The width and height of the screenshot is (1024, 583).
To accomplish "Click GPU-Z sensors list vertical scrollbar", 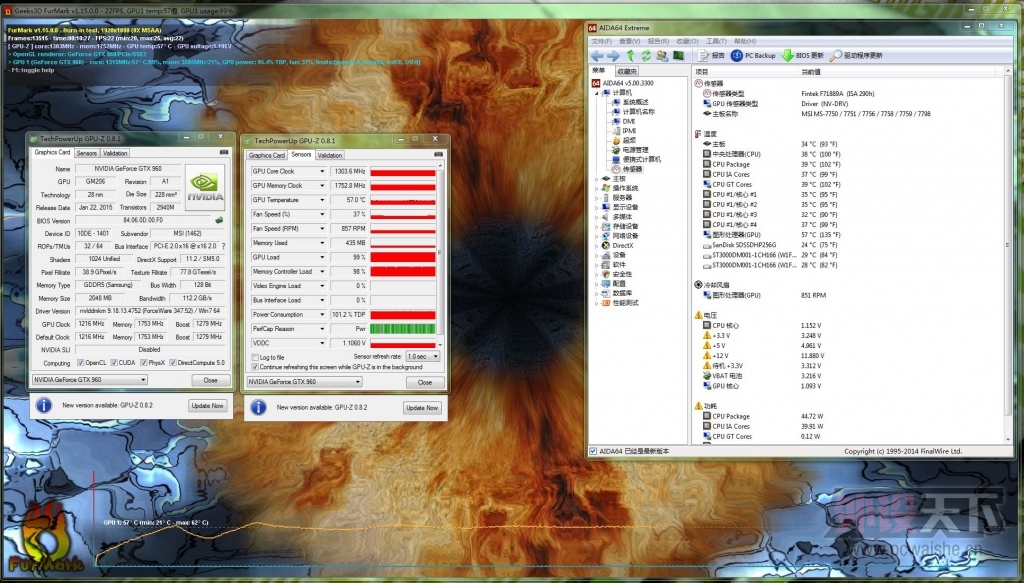I will pyautogui.click(x=440, y=256).
